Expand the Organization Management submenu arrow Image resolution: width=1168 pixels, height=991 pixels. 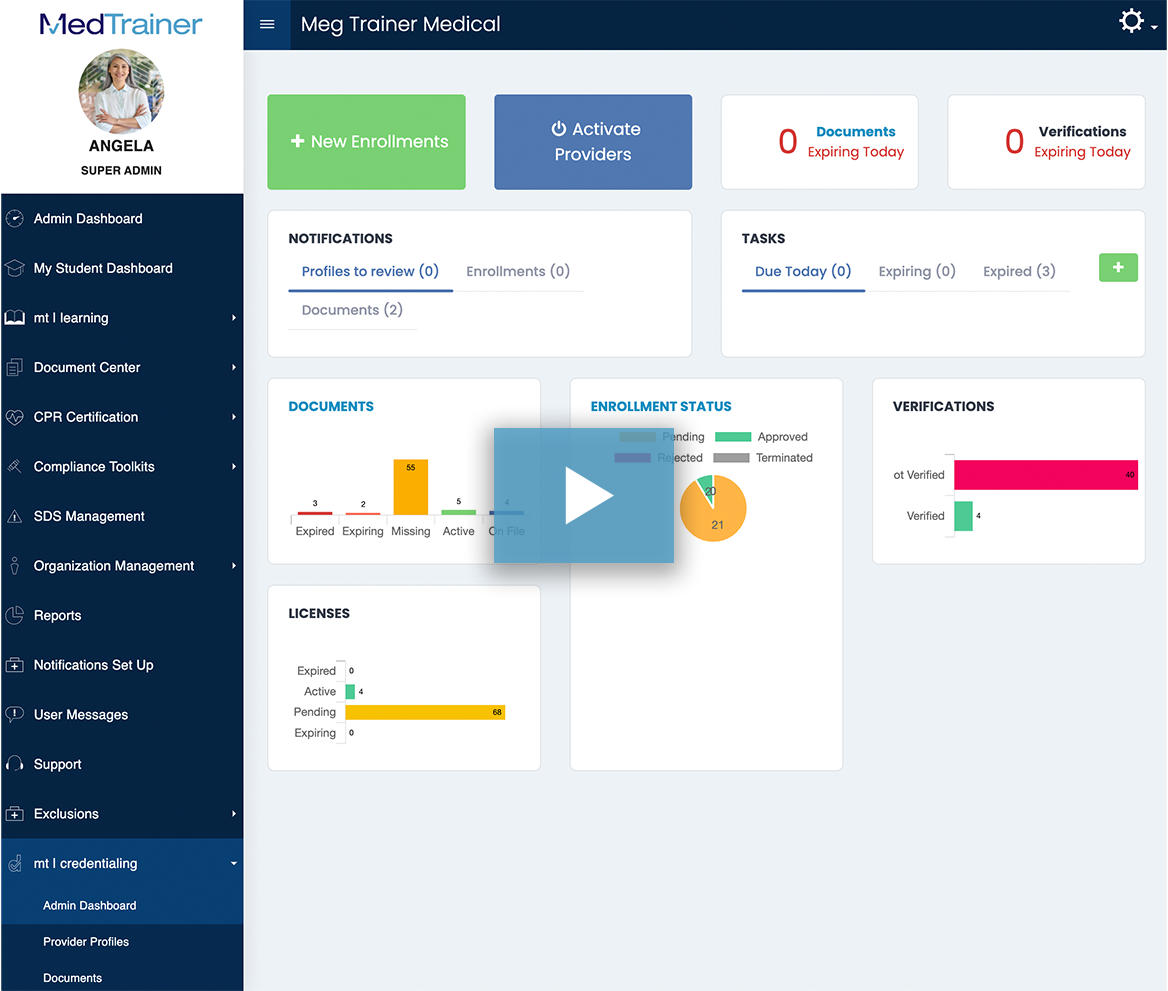tap(234, 566)
